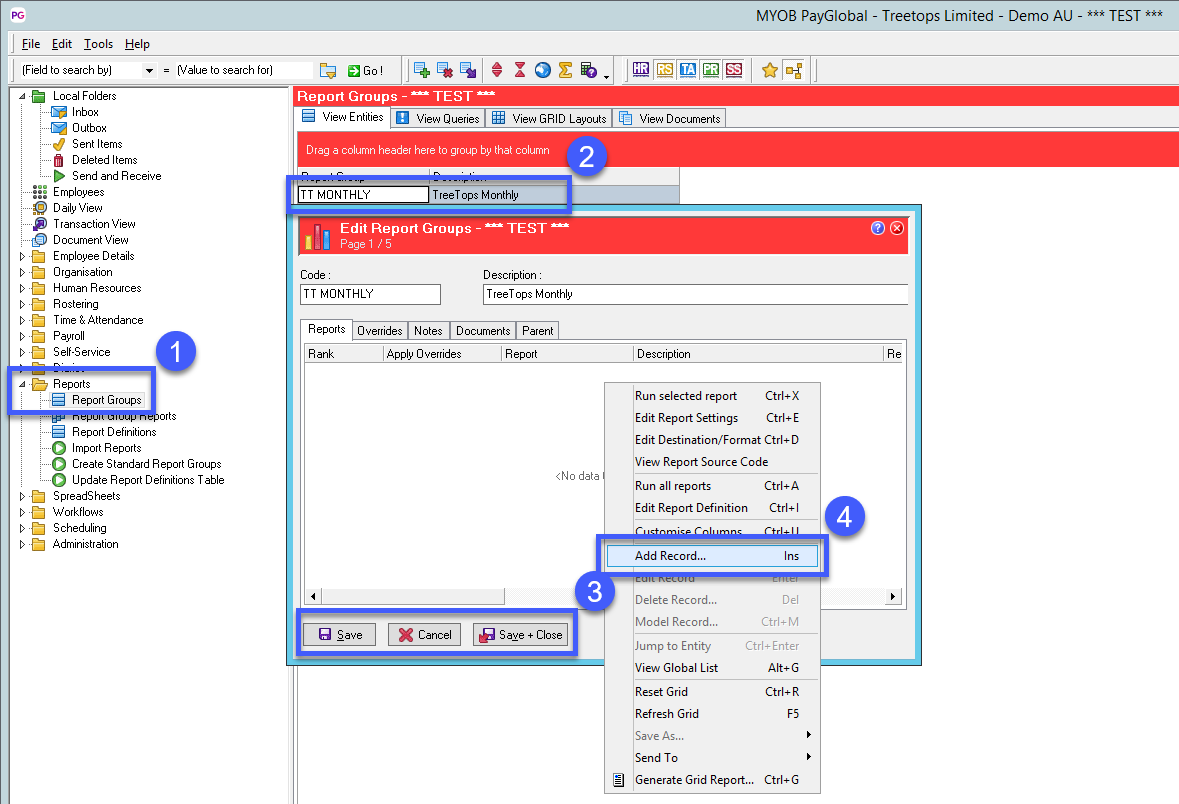1179x804 pixels.
Task: Click the Save + Close button
Action: coord(520,635)
